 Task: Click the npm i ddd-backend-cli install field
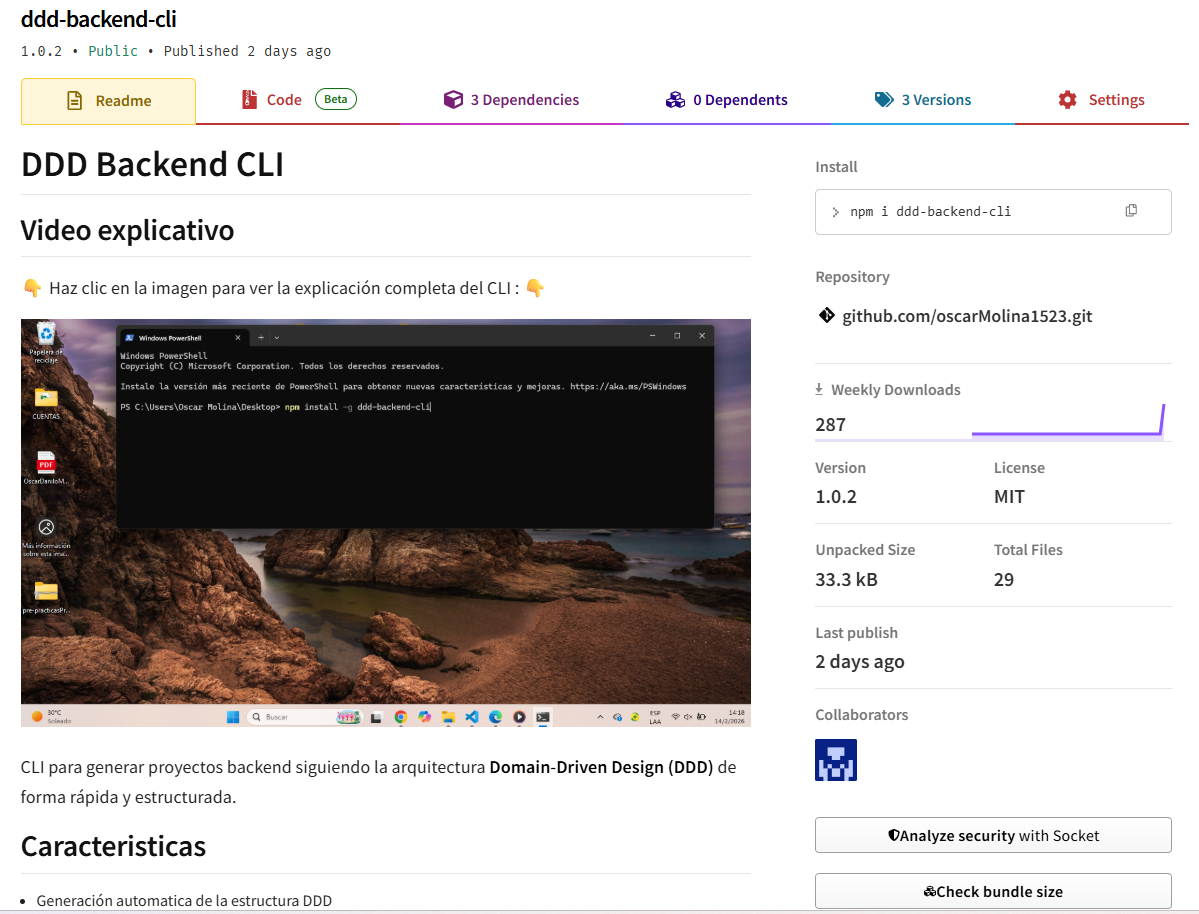coord(993,212)
